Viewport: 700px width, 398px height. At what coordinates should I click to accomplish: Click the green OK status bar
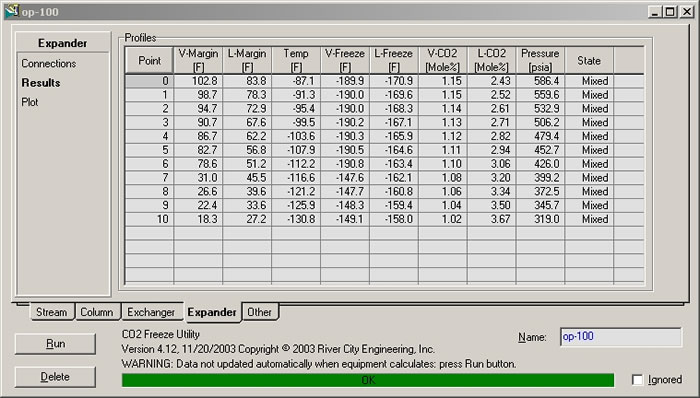click(x=368, y=380)
